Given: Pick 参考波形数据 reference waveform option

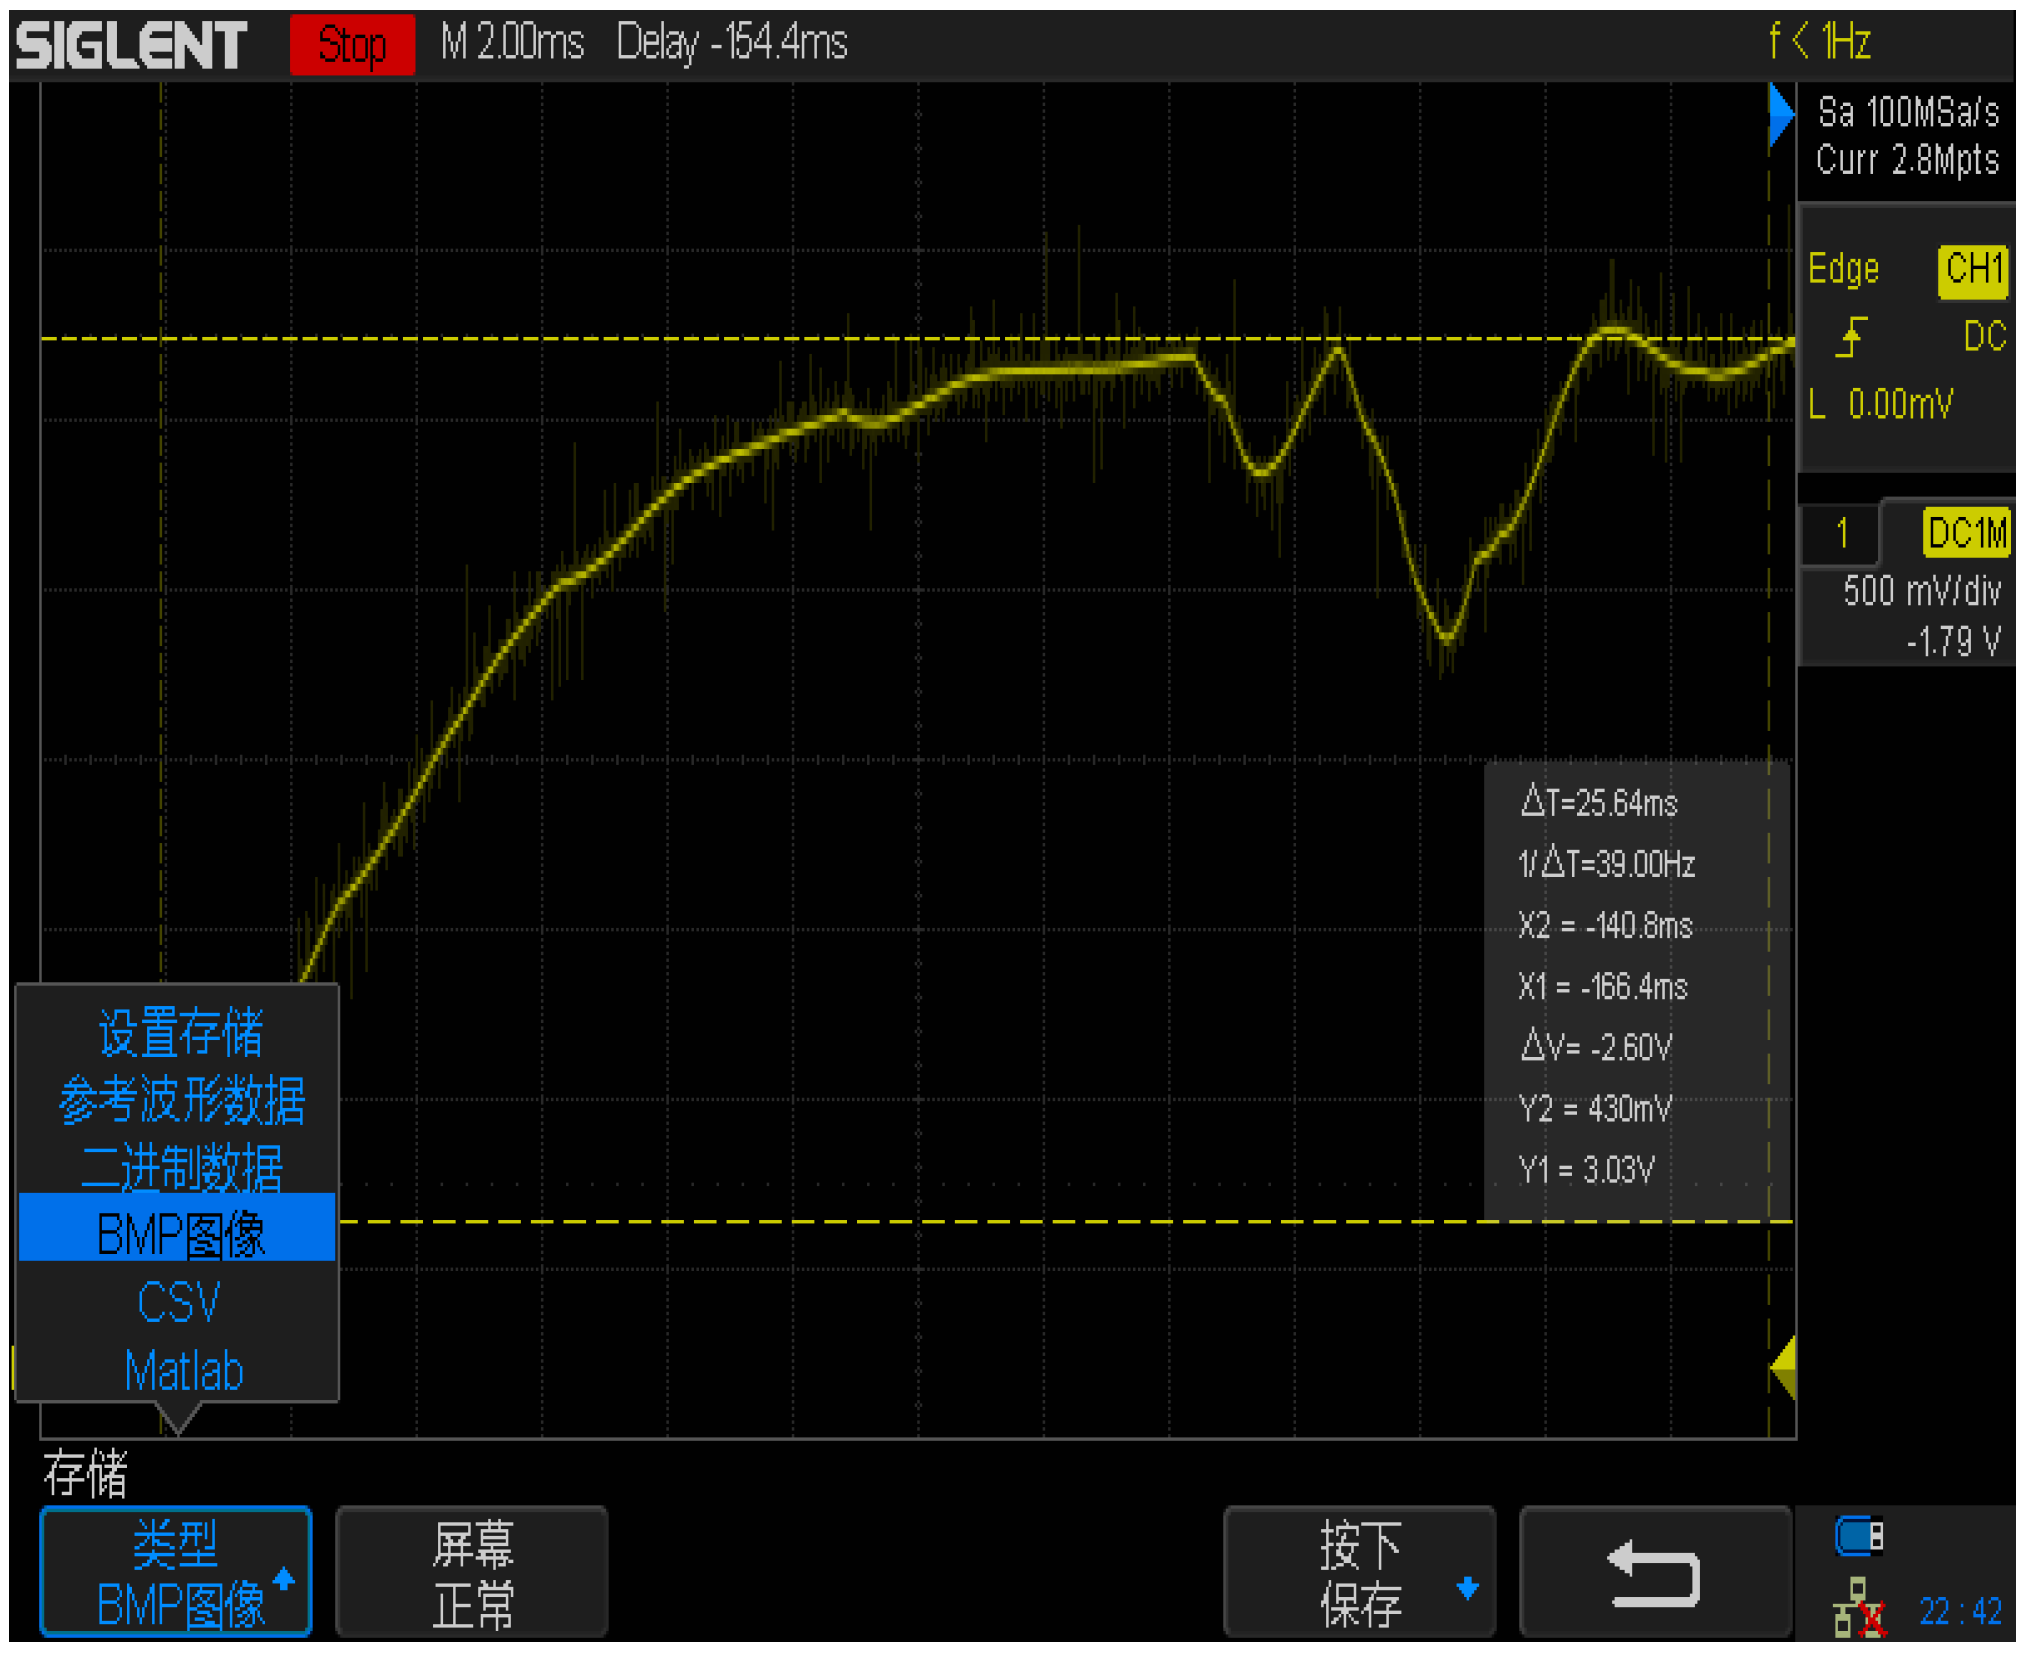Looking at the screenshot, I should click(x=181, y=1100).
